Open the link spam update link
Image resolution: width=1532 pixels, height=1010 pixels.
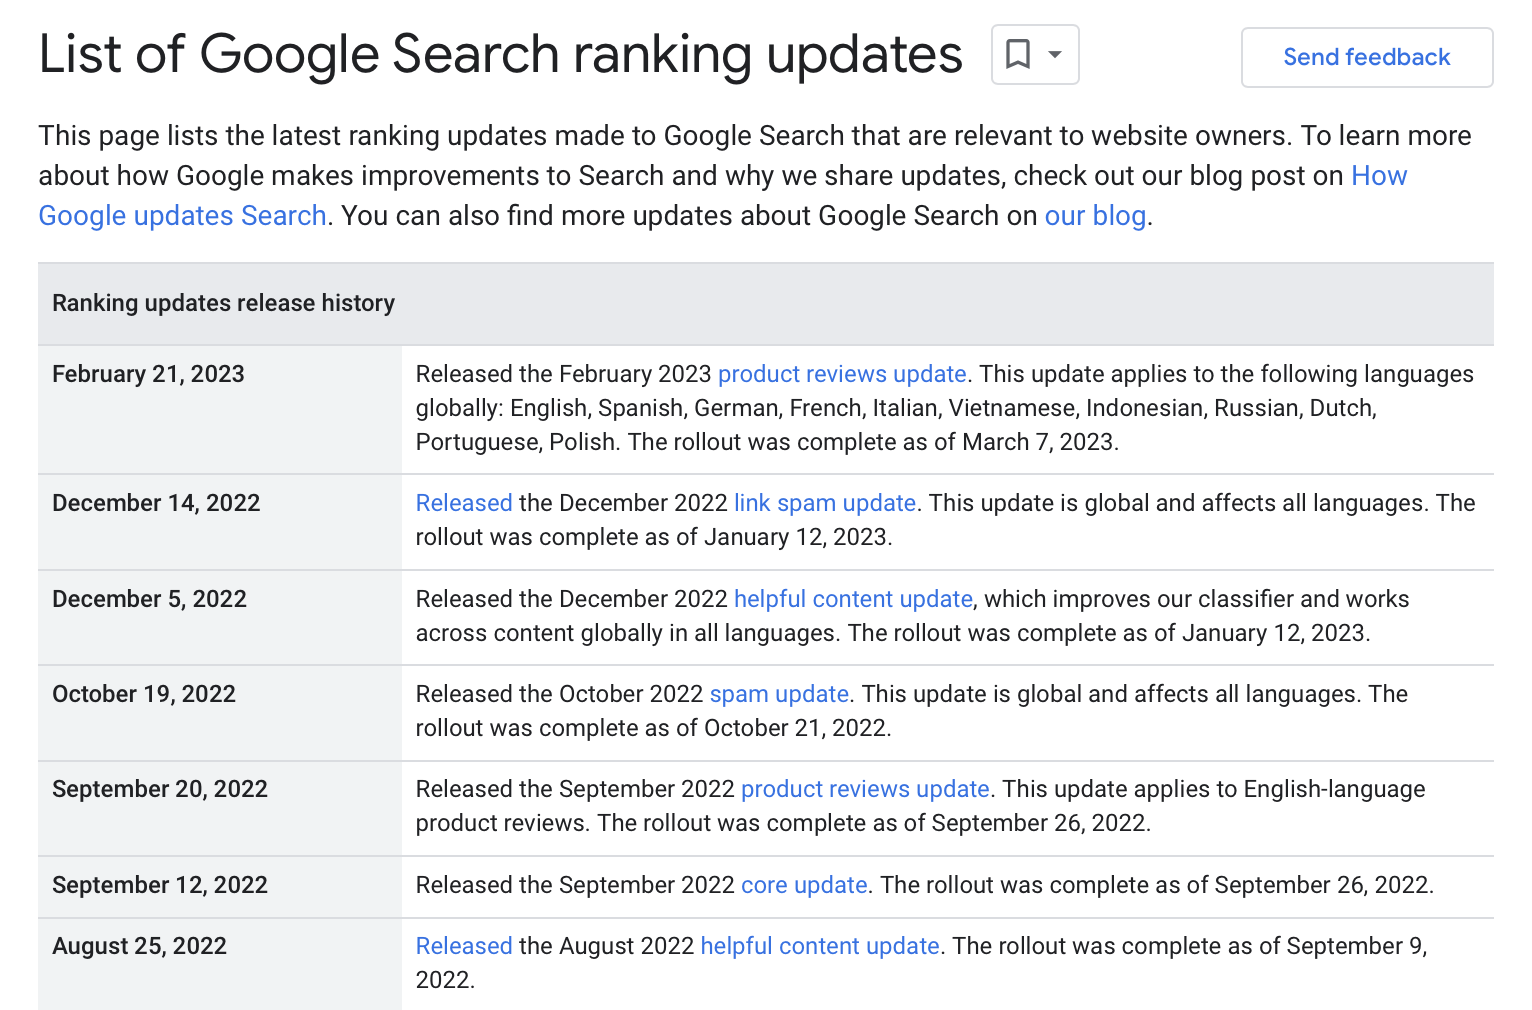[825, 503]
